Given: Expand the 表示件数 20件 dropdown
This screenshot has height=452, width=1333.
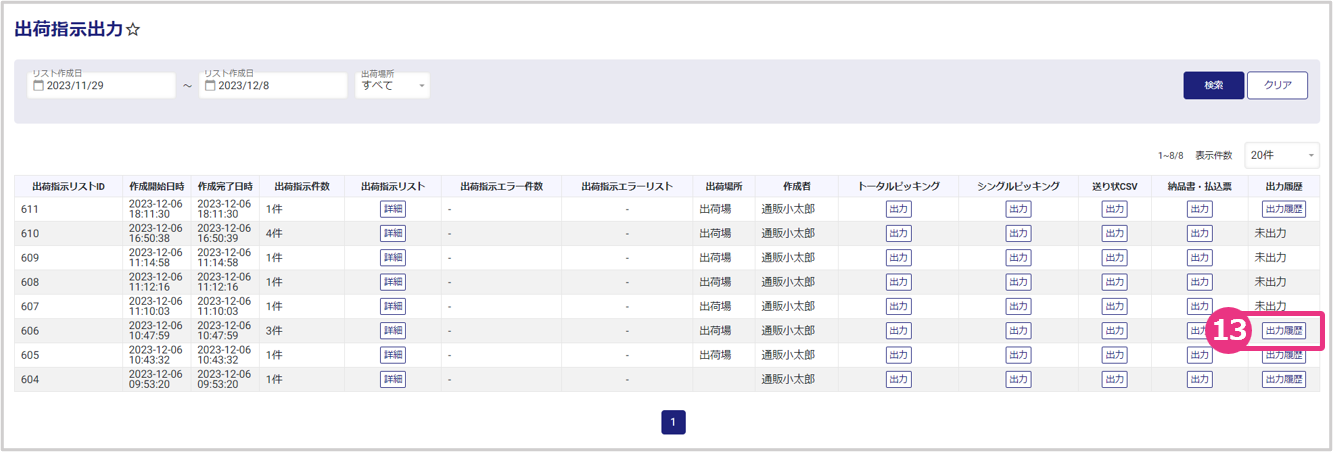Looking at the screenshot, I should 1281,155.
